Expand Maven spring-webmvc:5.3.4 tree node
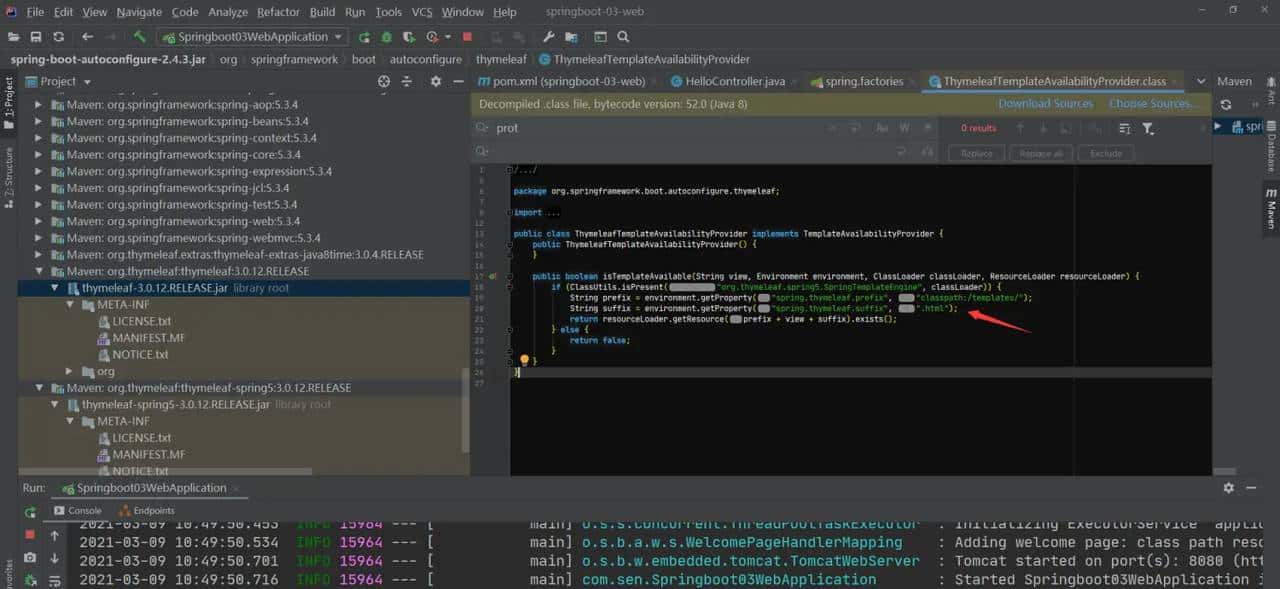1280x589 pixels. (40, 238)
